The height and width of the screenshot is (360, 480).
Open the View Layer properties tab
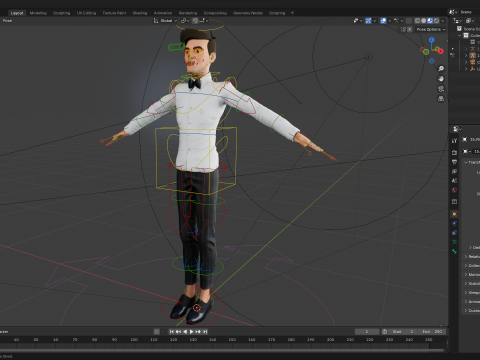pyautogui.click(x=454, y=171)
